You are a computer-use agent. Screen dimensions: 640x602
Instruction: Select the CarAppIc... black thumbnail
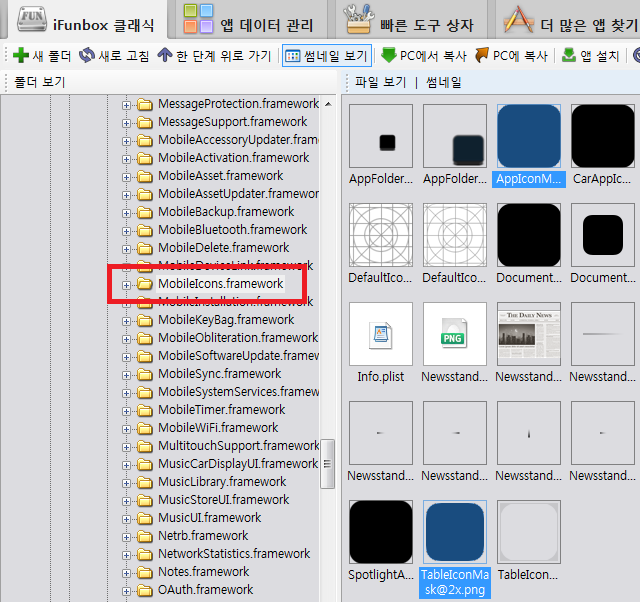(x=602, y=136)
